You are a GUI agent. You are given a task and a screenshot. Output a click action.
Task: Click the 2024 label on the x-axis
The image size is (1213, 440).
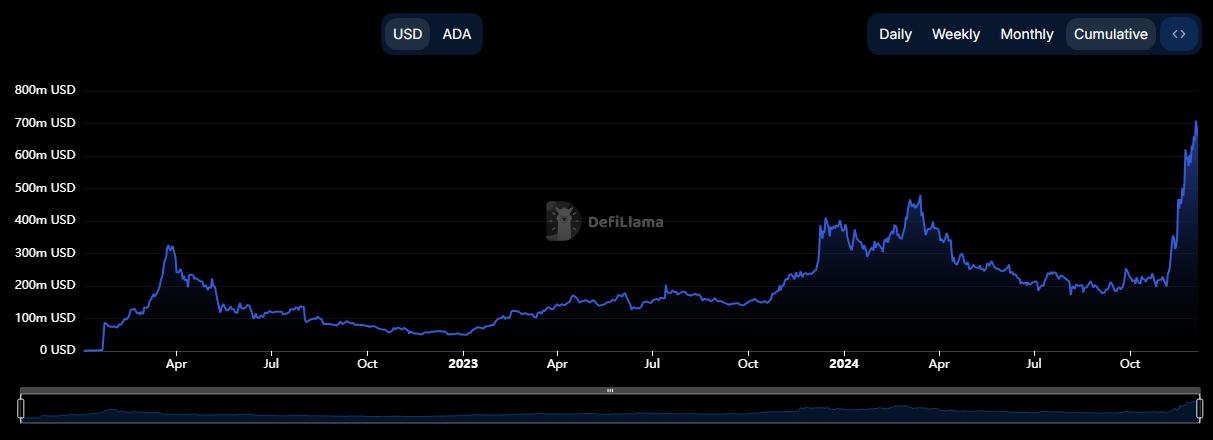[843, 365]
